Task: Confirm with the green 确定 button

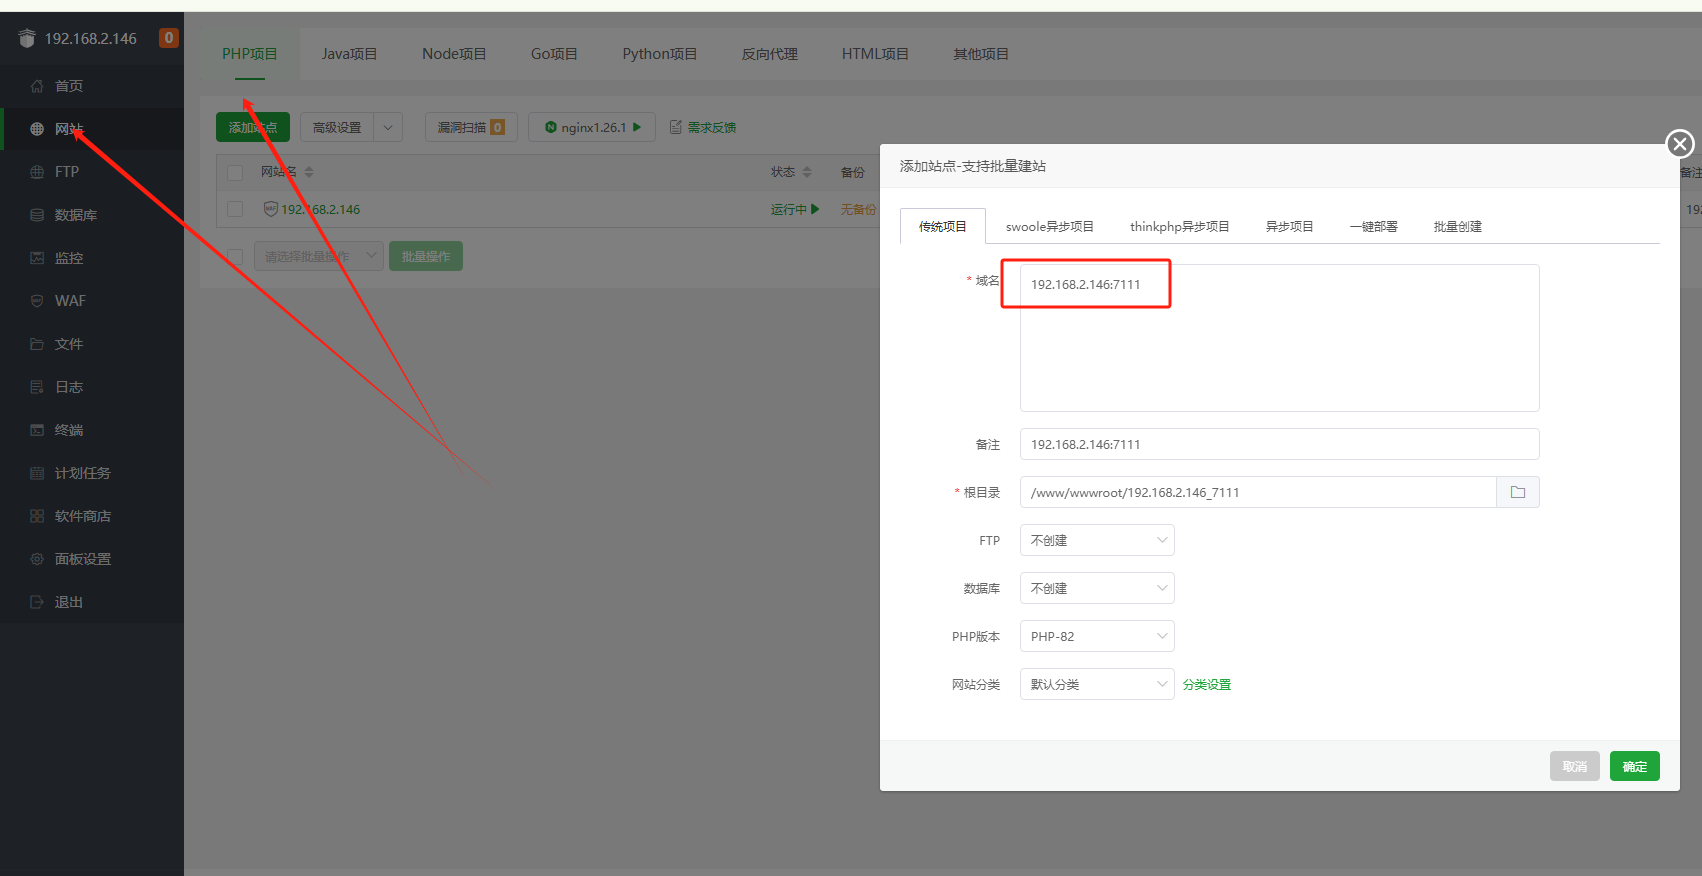Action: pyautogui.click(x=1635, y=766)
